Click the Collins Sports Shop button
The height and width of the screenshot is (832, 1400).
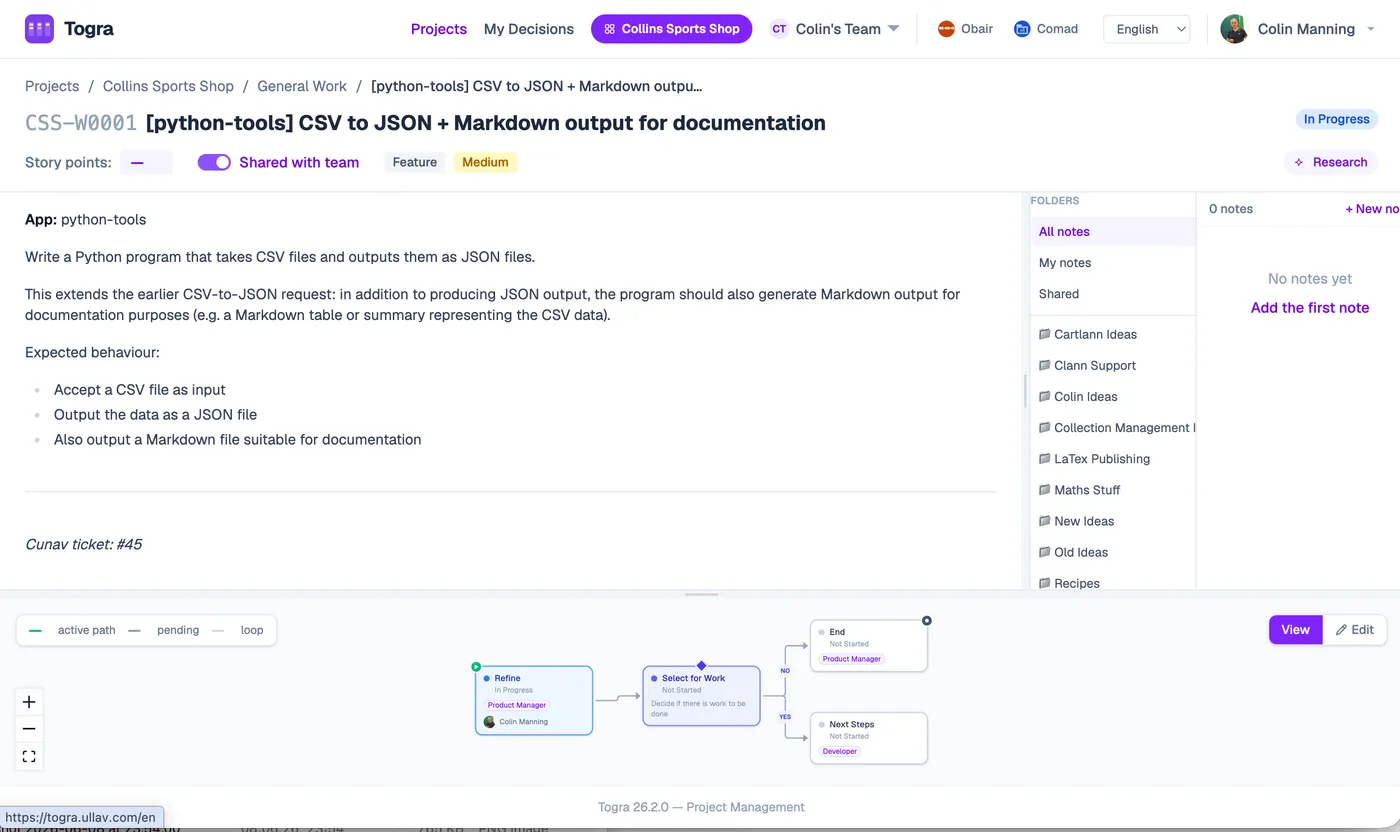(x=671, y=29)
